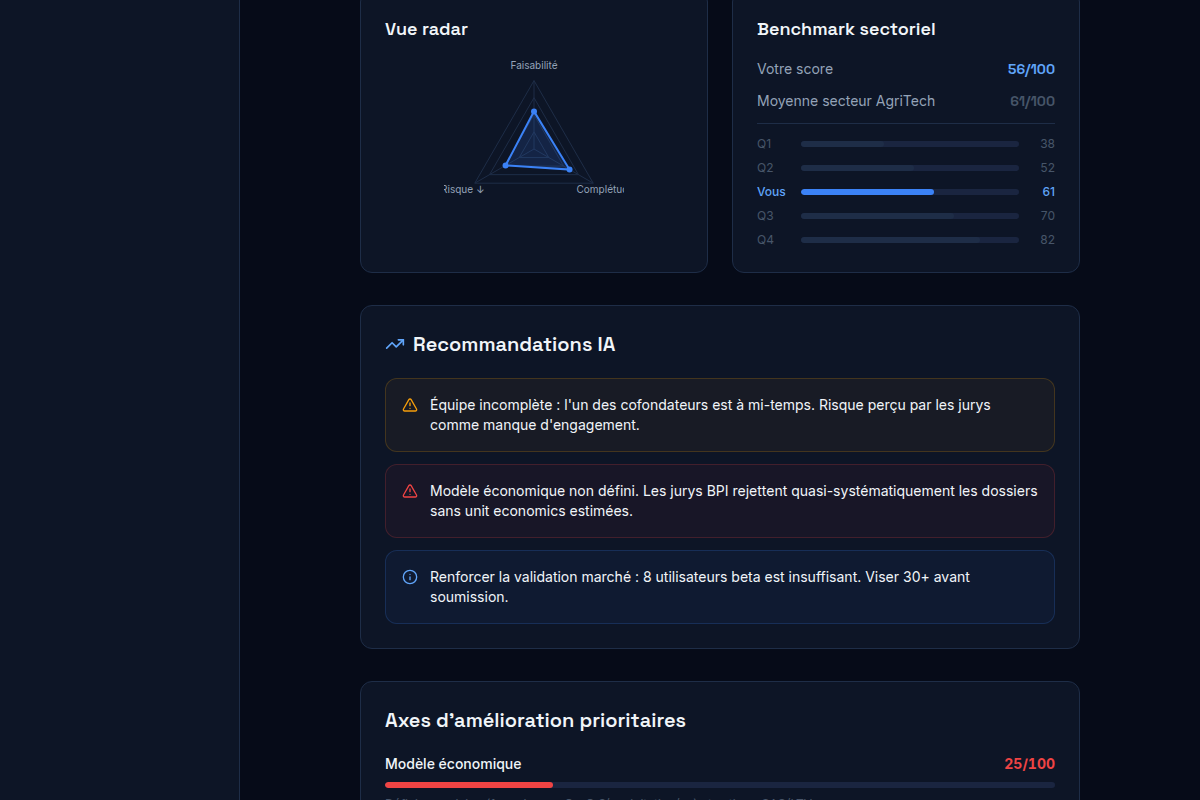Click the Q4 progress bar
The height and width of the screenshot is (800, 1200).
(910, 240)
